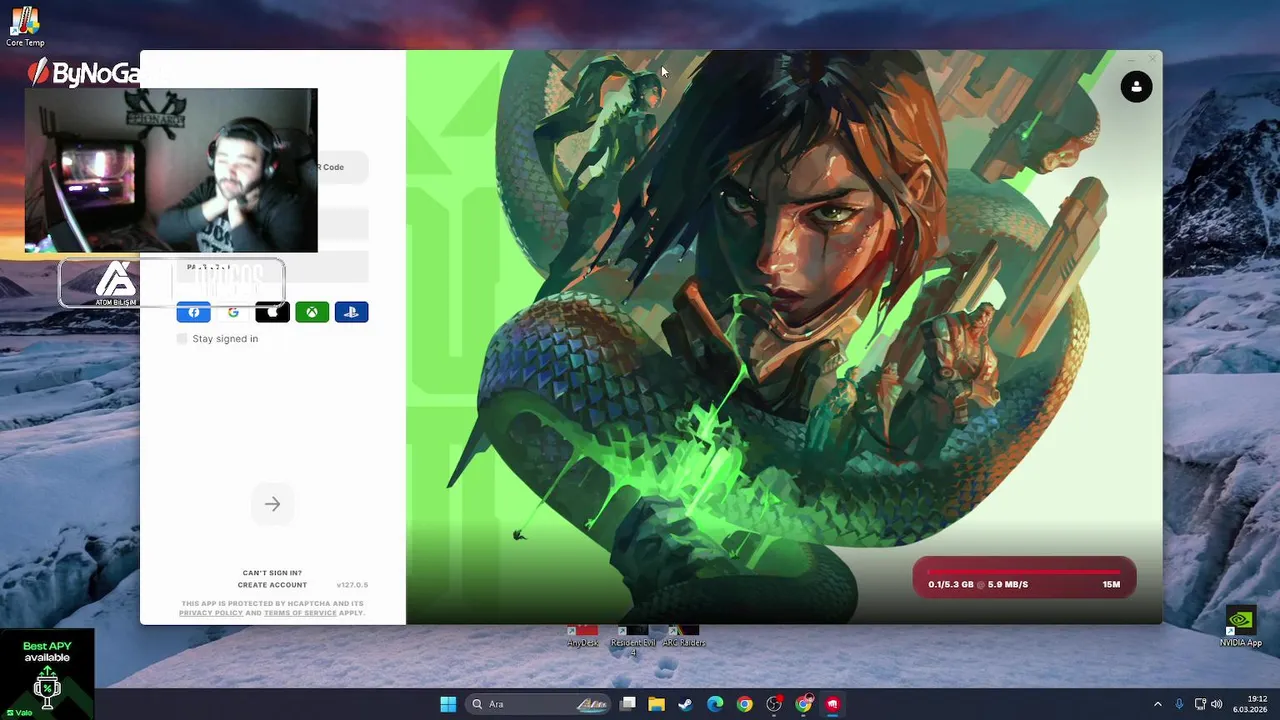Open the Core Temp desktop shortcut

click(x=25, y=26)
